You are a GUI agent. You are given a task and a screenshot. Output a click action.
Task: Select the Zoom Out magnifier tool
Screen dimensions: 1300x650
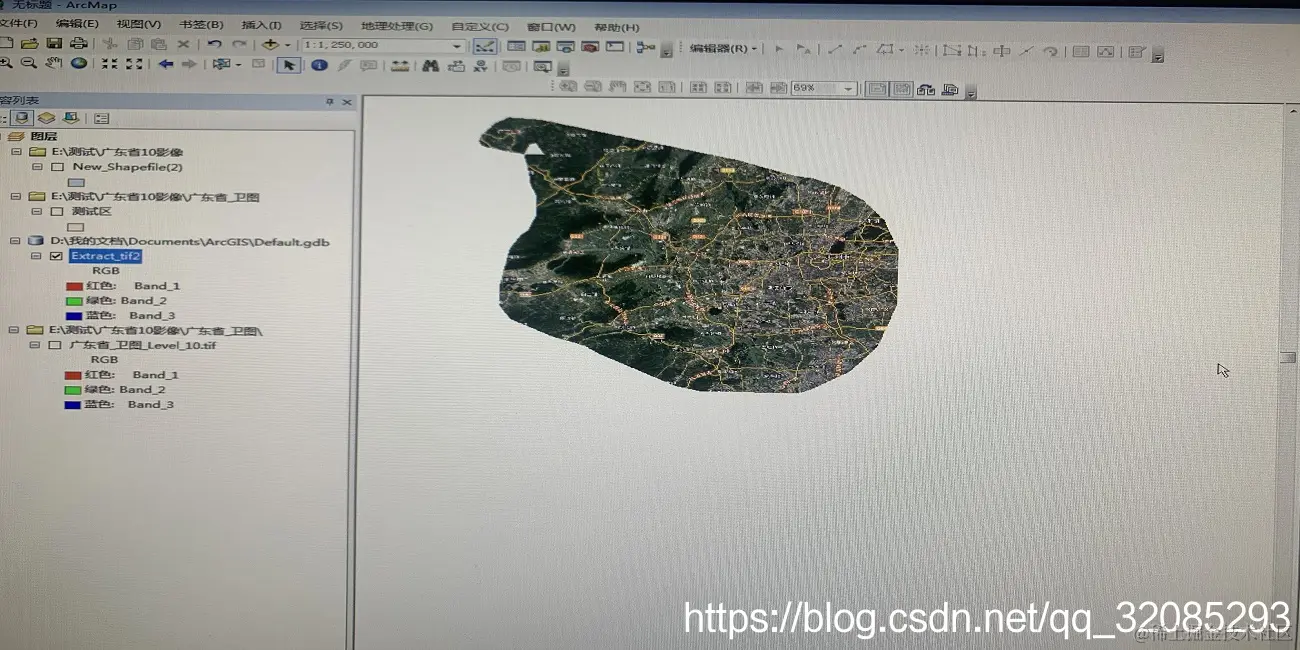(29, 64)
